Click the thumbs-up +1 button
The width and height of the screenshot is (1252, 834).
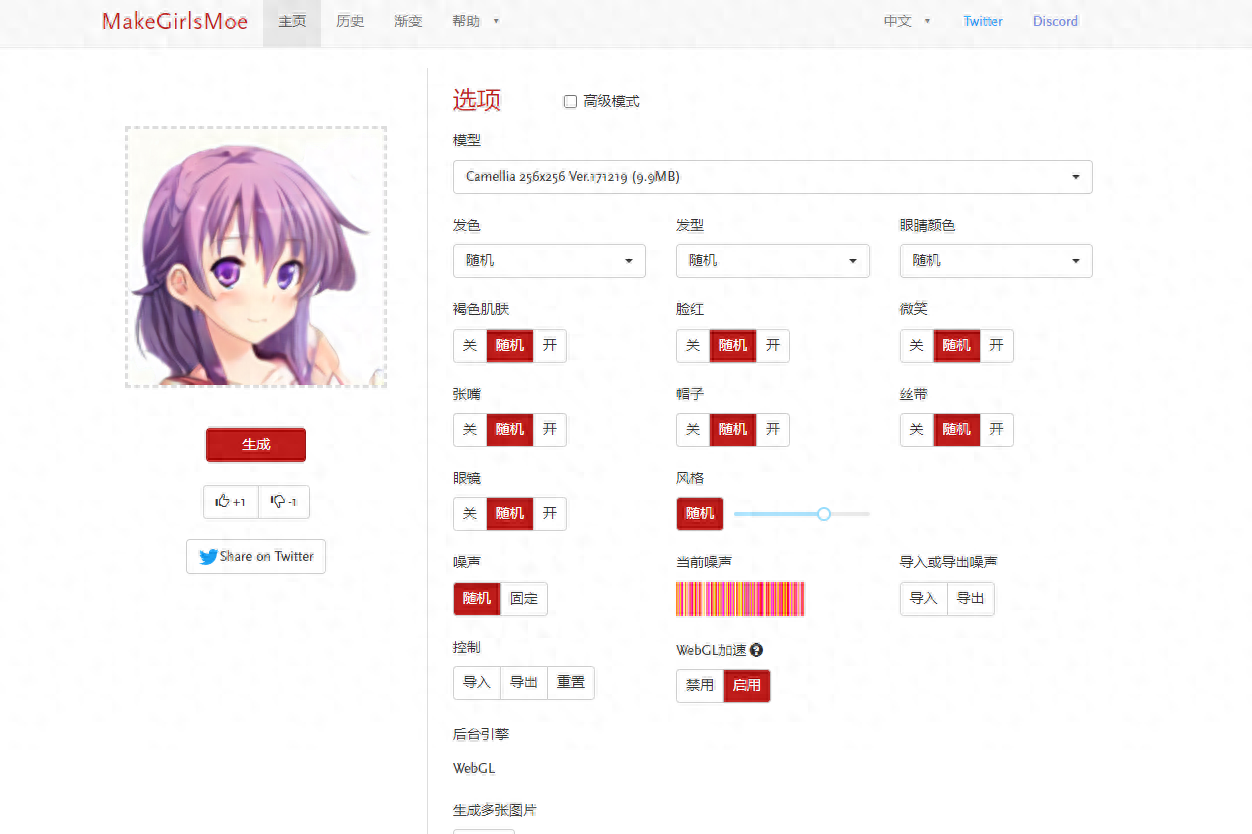click(x=231, y=502)
